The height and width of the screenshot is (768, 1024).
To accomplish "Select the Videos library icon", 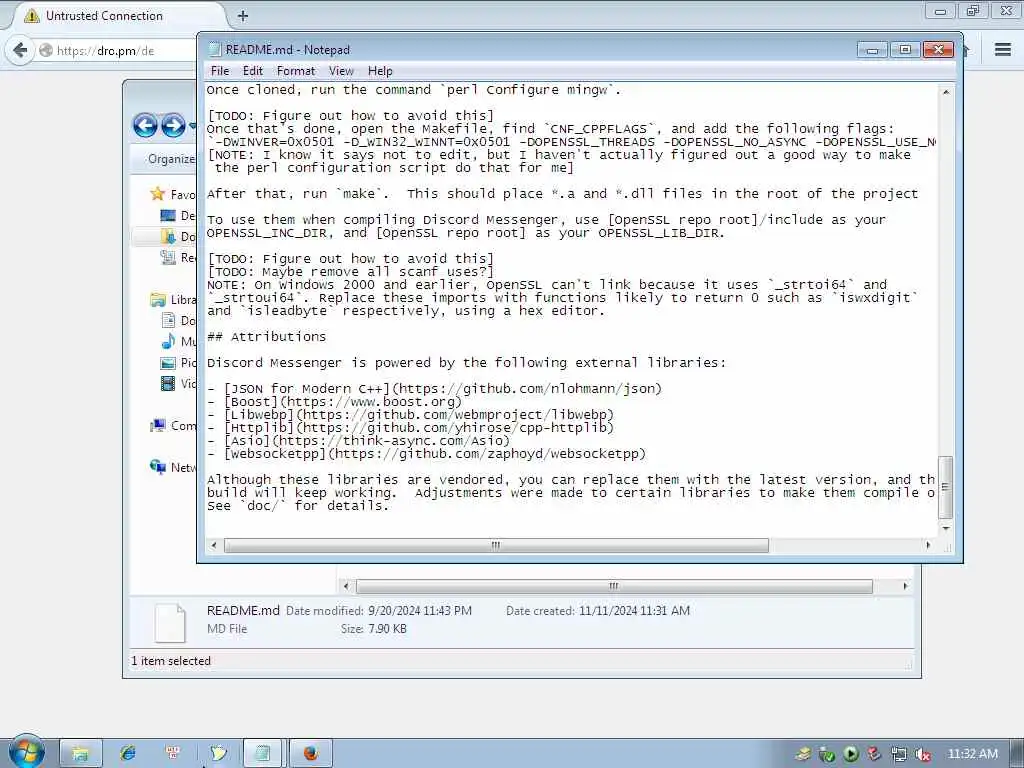I will pos(168,383).
